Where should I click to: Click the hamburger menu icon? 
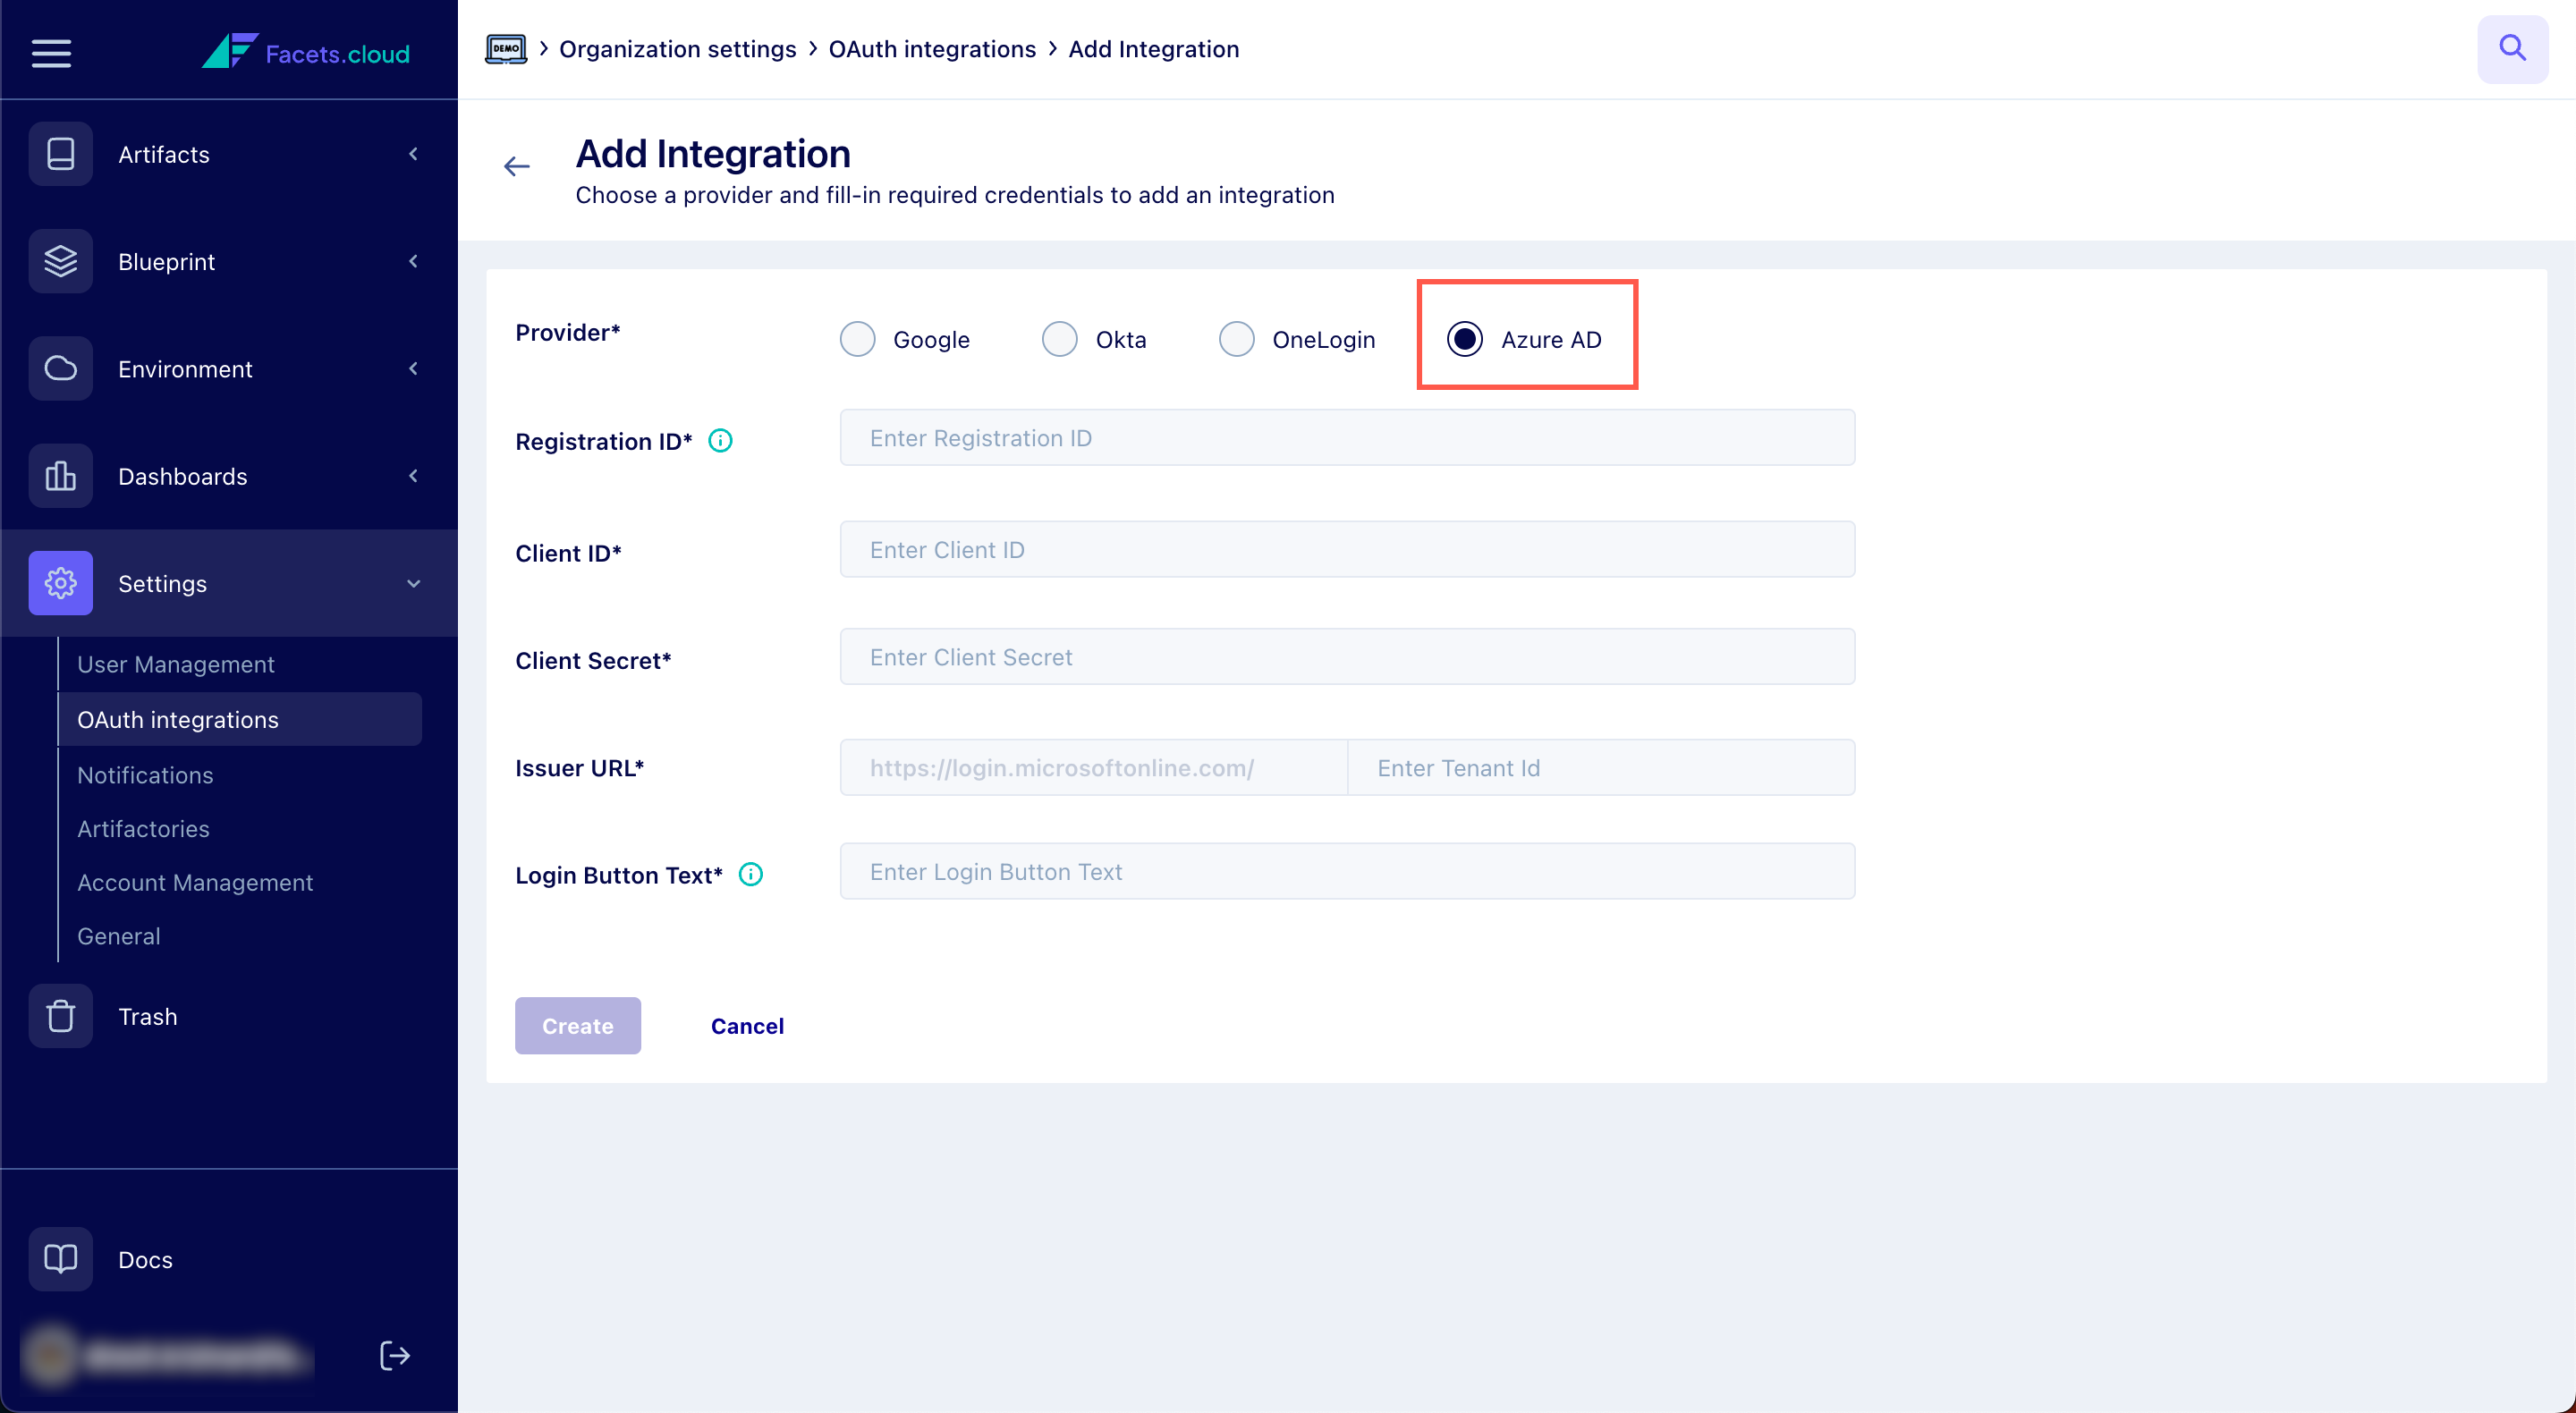pos(51,52)
